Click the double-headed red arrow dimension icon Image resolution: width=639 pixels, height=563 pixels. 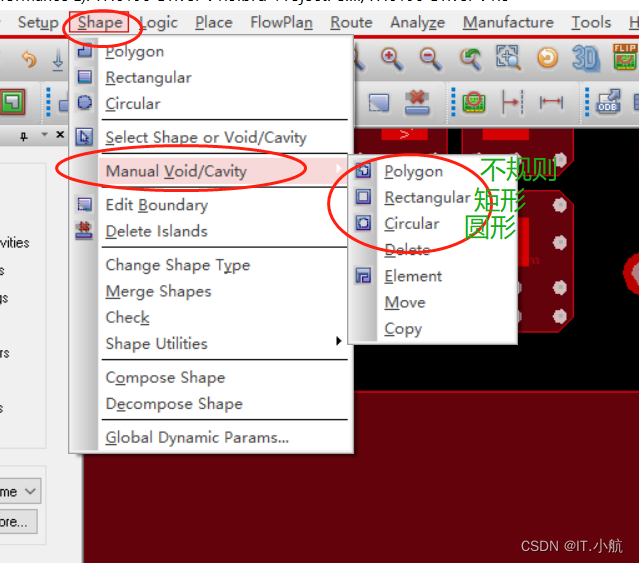coord(551,102)
